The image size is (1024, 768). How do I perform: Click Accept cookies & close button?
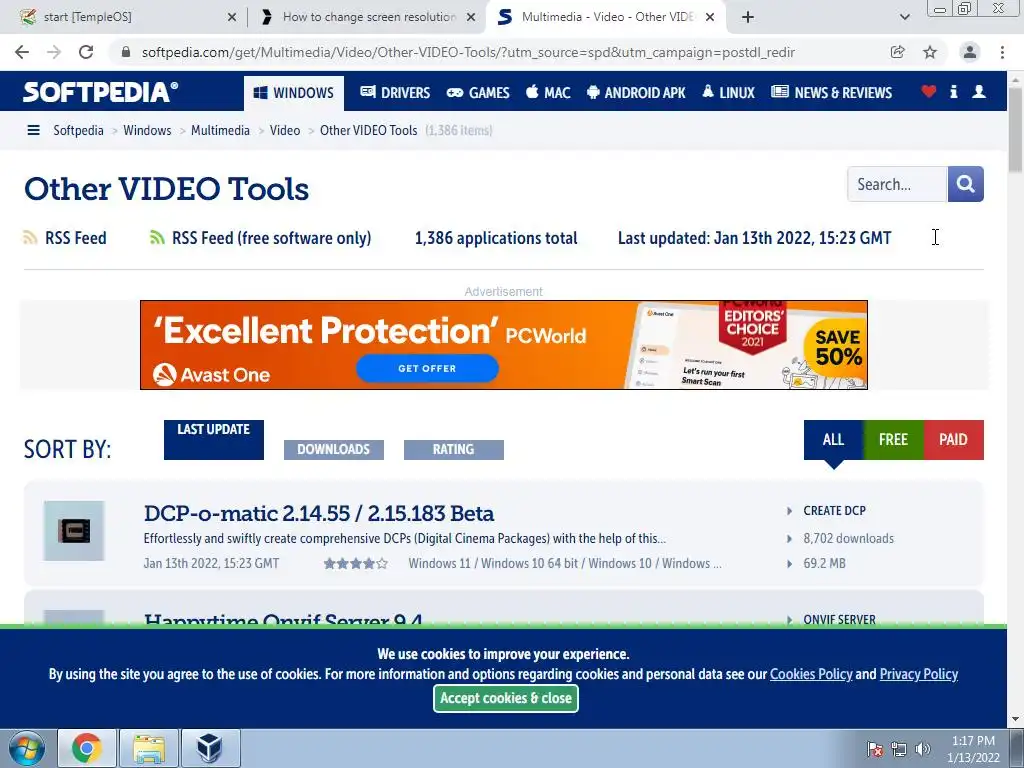[505, 698]
